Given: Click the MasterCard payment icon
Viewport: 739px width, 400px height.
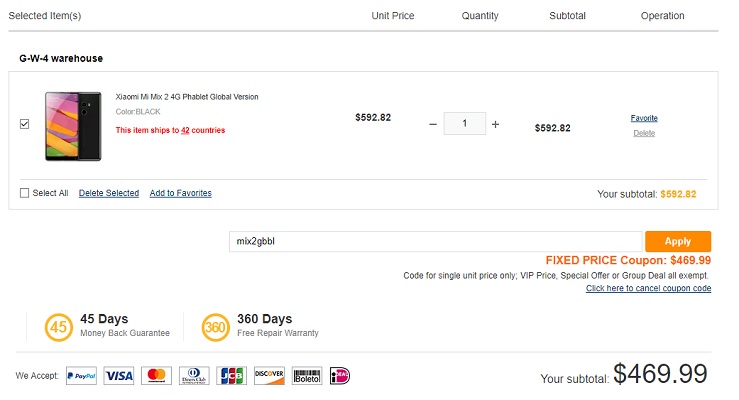Looking at the screenshot, I should (x=155, y=376).
